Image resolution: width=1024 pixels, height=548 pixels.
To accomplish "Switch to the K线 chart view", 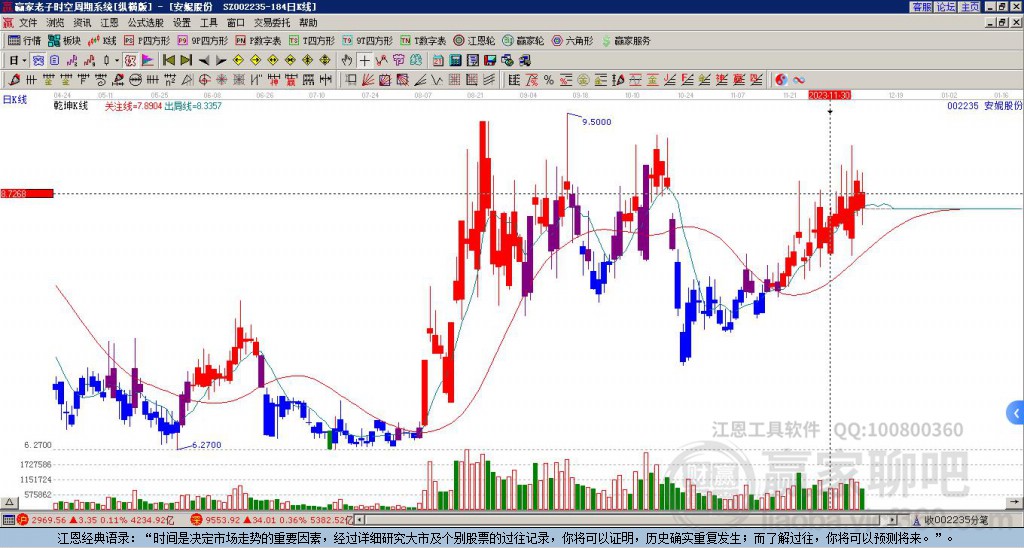I will [x=102, y=40].
